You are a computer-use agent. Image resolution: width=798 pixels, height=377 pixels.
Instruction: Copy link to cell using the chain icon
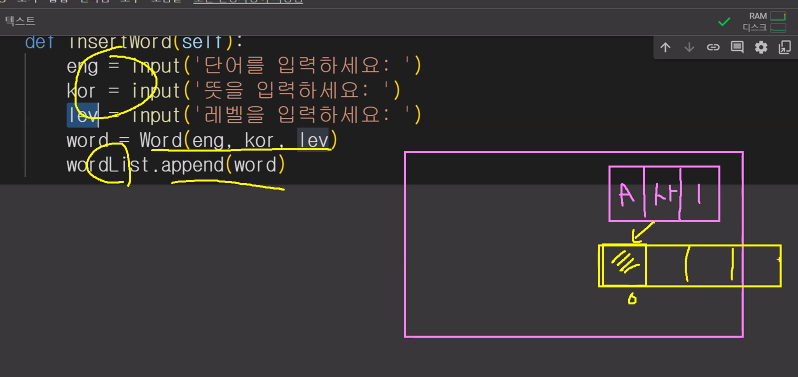[713, 47]
